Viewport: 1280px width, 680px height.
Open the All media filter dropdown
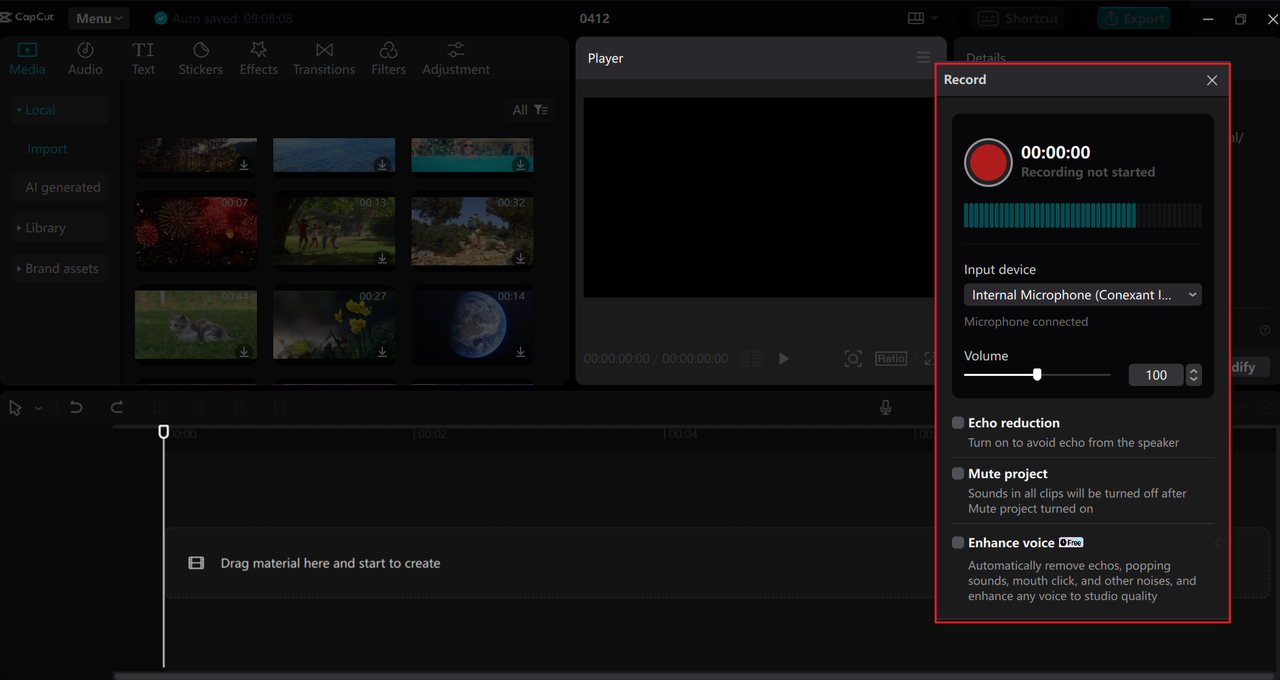click(530, 110)
